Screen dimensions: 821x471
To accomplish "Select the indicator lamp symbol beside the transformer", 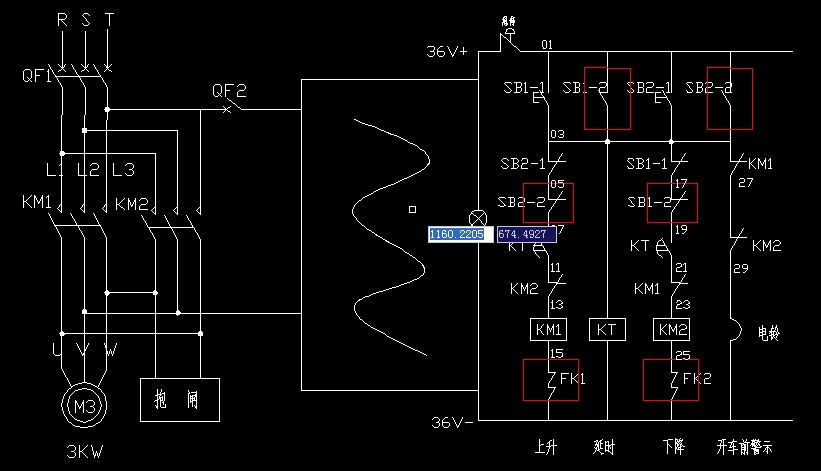I will click(479, 217).
